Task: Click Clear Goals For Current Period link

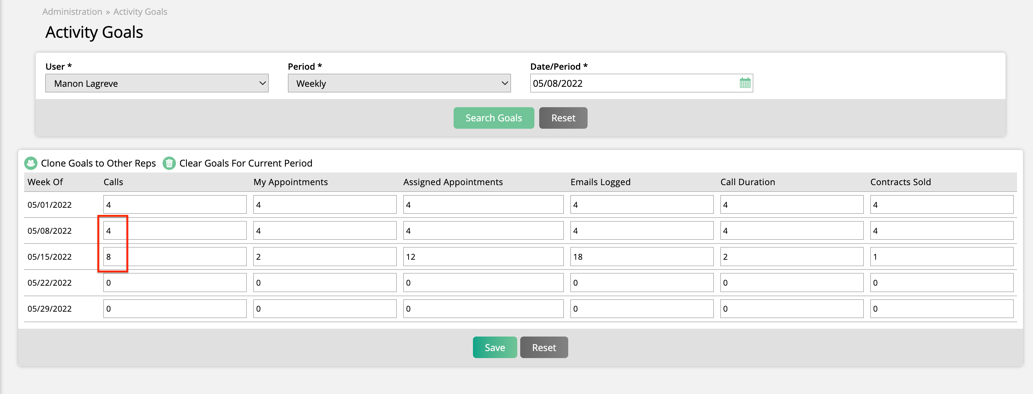Action: [x=246, y=163]
